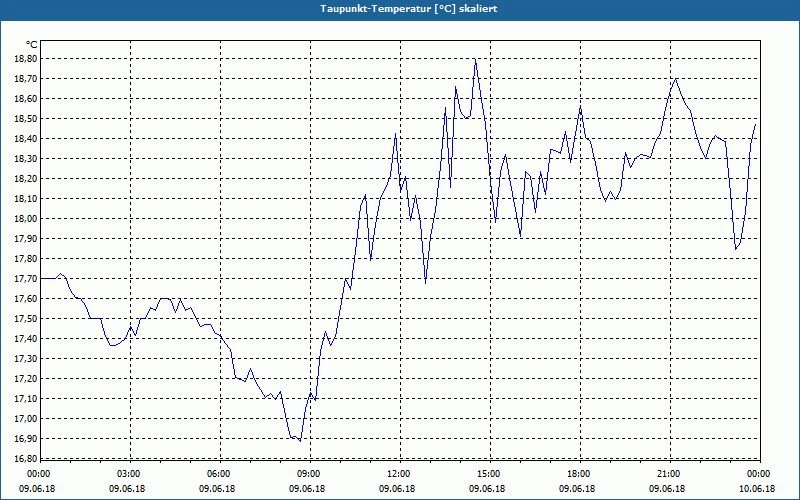Select the y-axis value "17,00"
Viewport: 800px width, 500px height.
(x=26, y=419)
